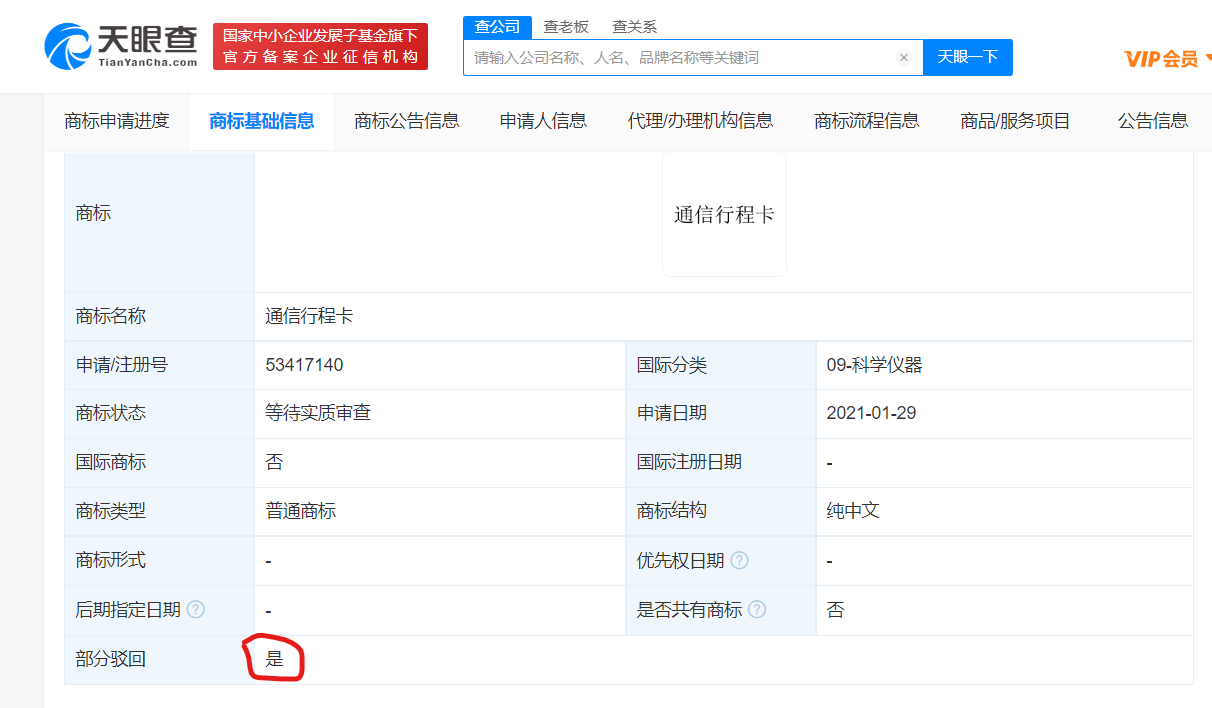1212x708 pixels.
Task: Click the 通信行程卡 trademark image
Action: (x=724, y=215)
